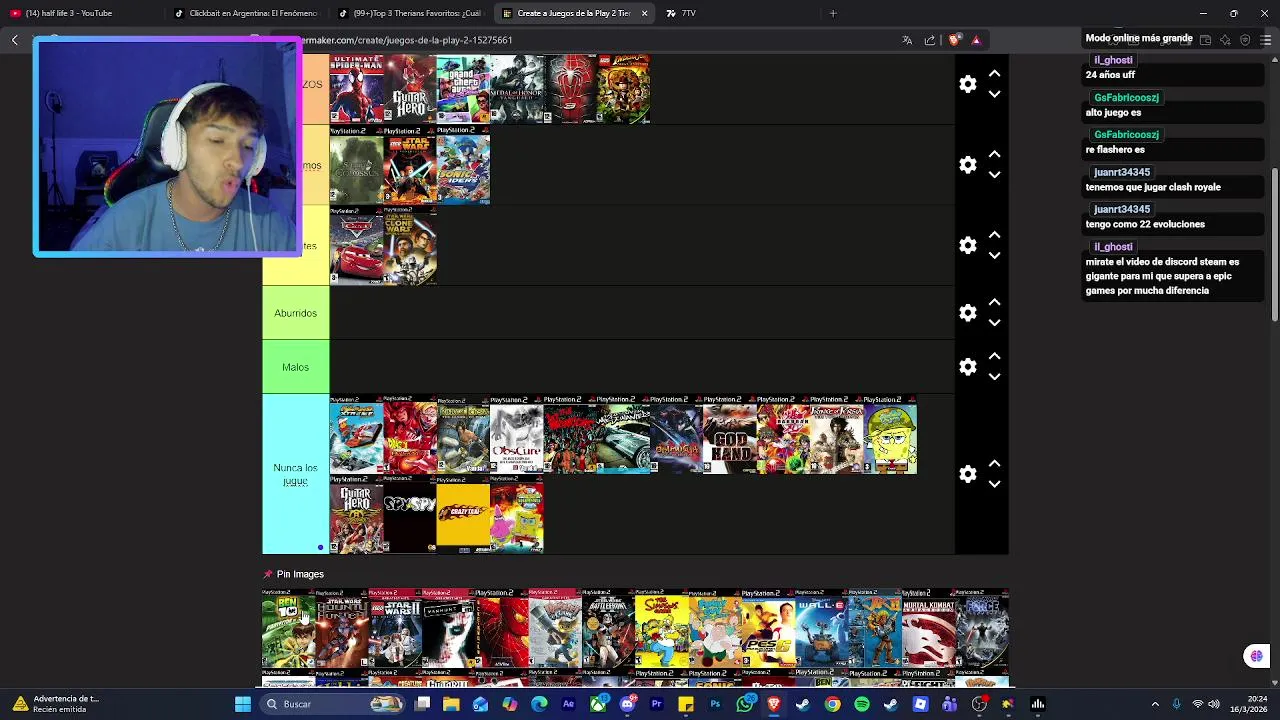Move the Sonic Riders tier row down
The height and width of the screenshot is (720, 1280).
[994, 175]
